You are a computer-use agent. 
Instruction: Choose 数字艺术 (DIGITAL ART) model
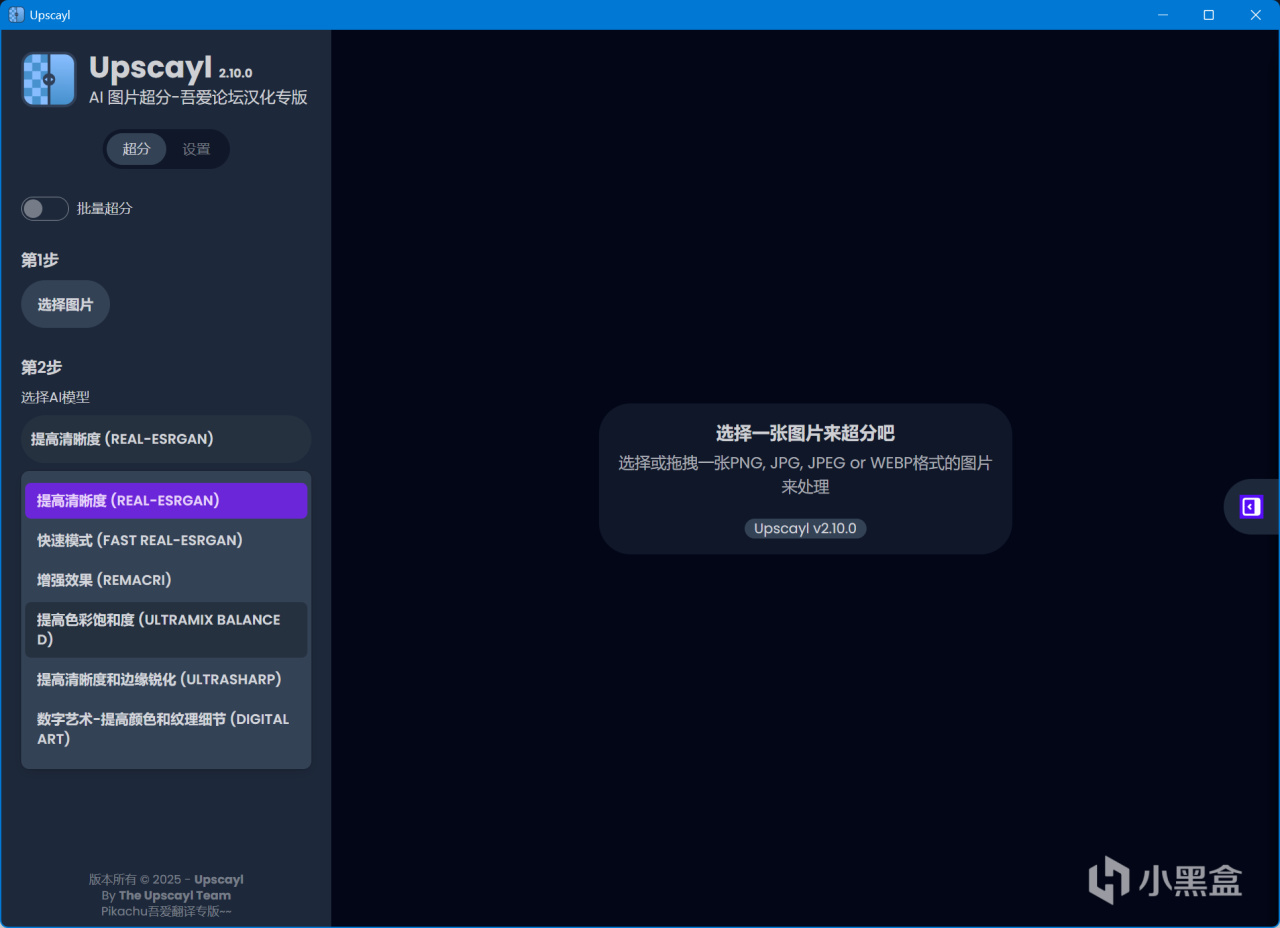[x=166, y=729]
